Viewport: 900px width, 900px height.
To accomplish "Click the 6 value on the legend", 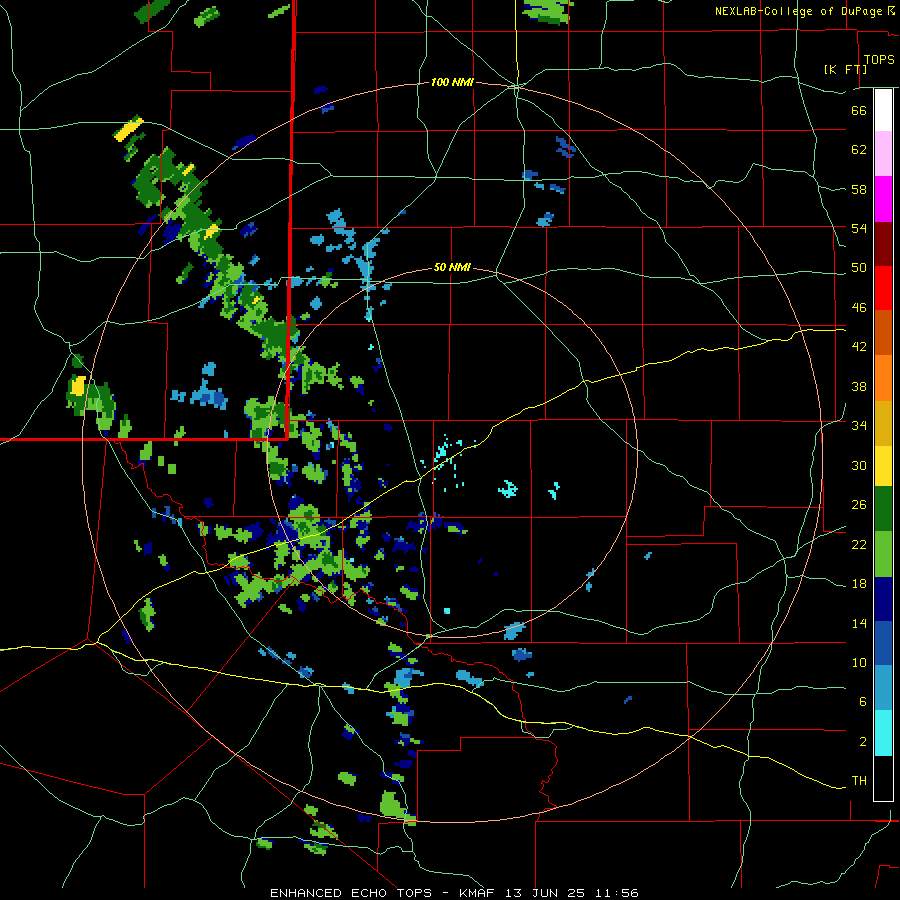I will (x=863, y=702).
